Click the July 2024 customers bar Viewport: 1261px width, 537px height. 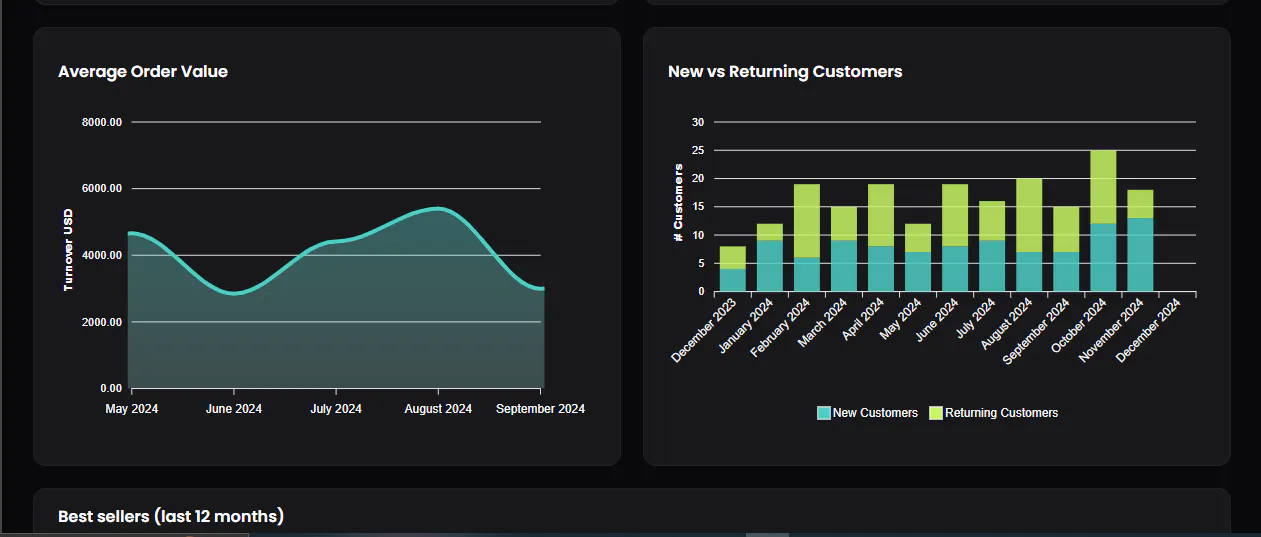coord(992,246)
